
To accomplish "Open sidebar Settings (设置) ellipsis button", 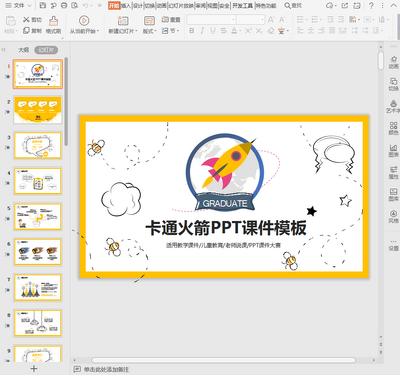I will tap(393, 244).
